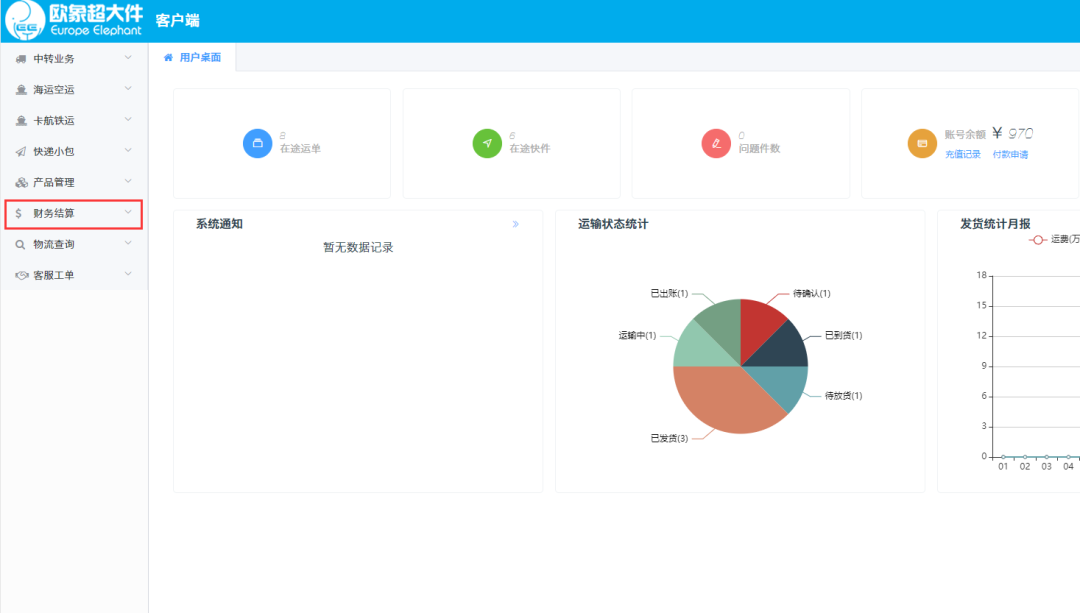Click the double-arrow icon in 系统通知
Screen dimensions: 1080x613
515,224
